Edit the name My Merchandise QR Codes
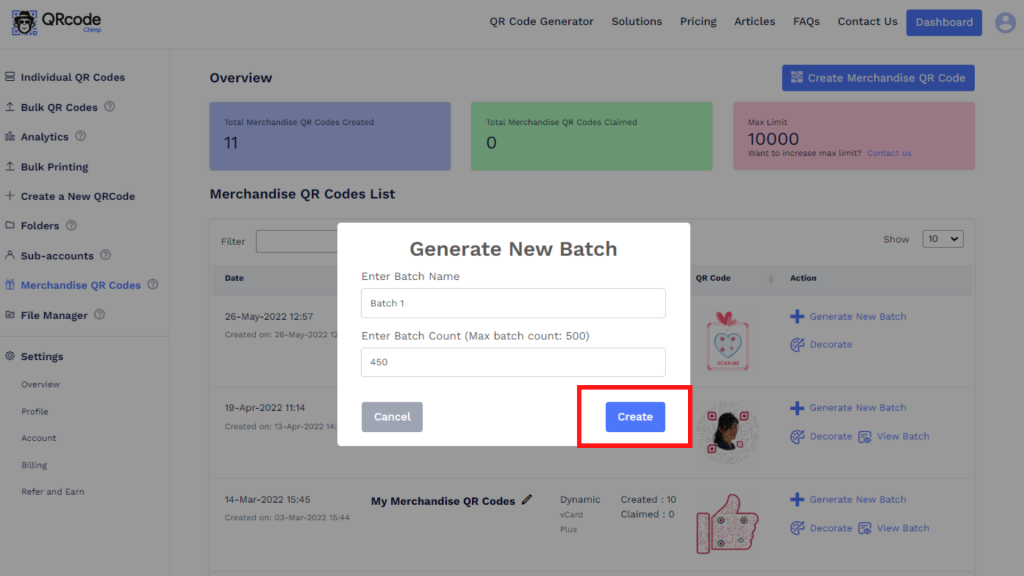Image resolution: width=1024 pixels, height=576 pixels. click(x=526, y=500)
